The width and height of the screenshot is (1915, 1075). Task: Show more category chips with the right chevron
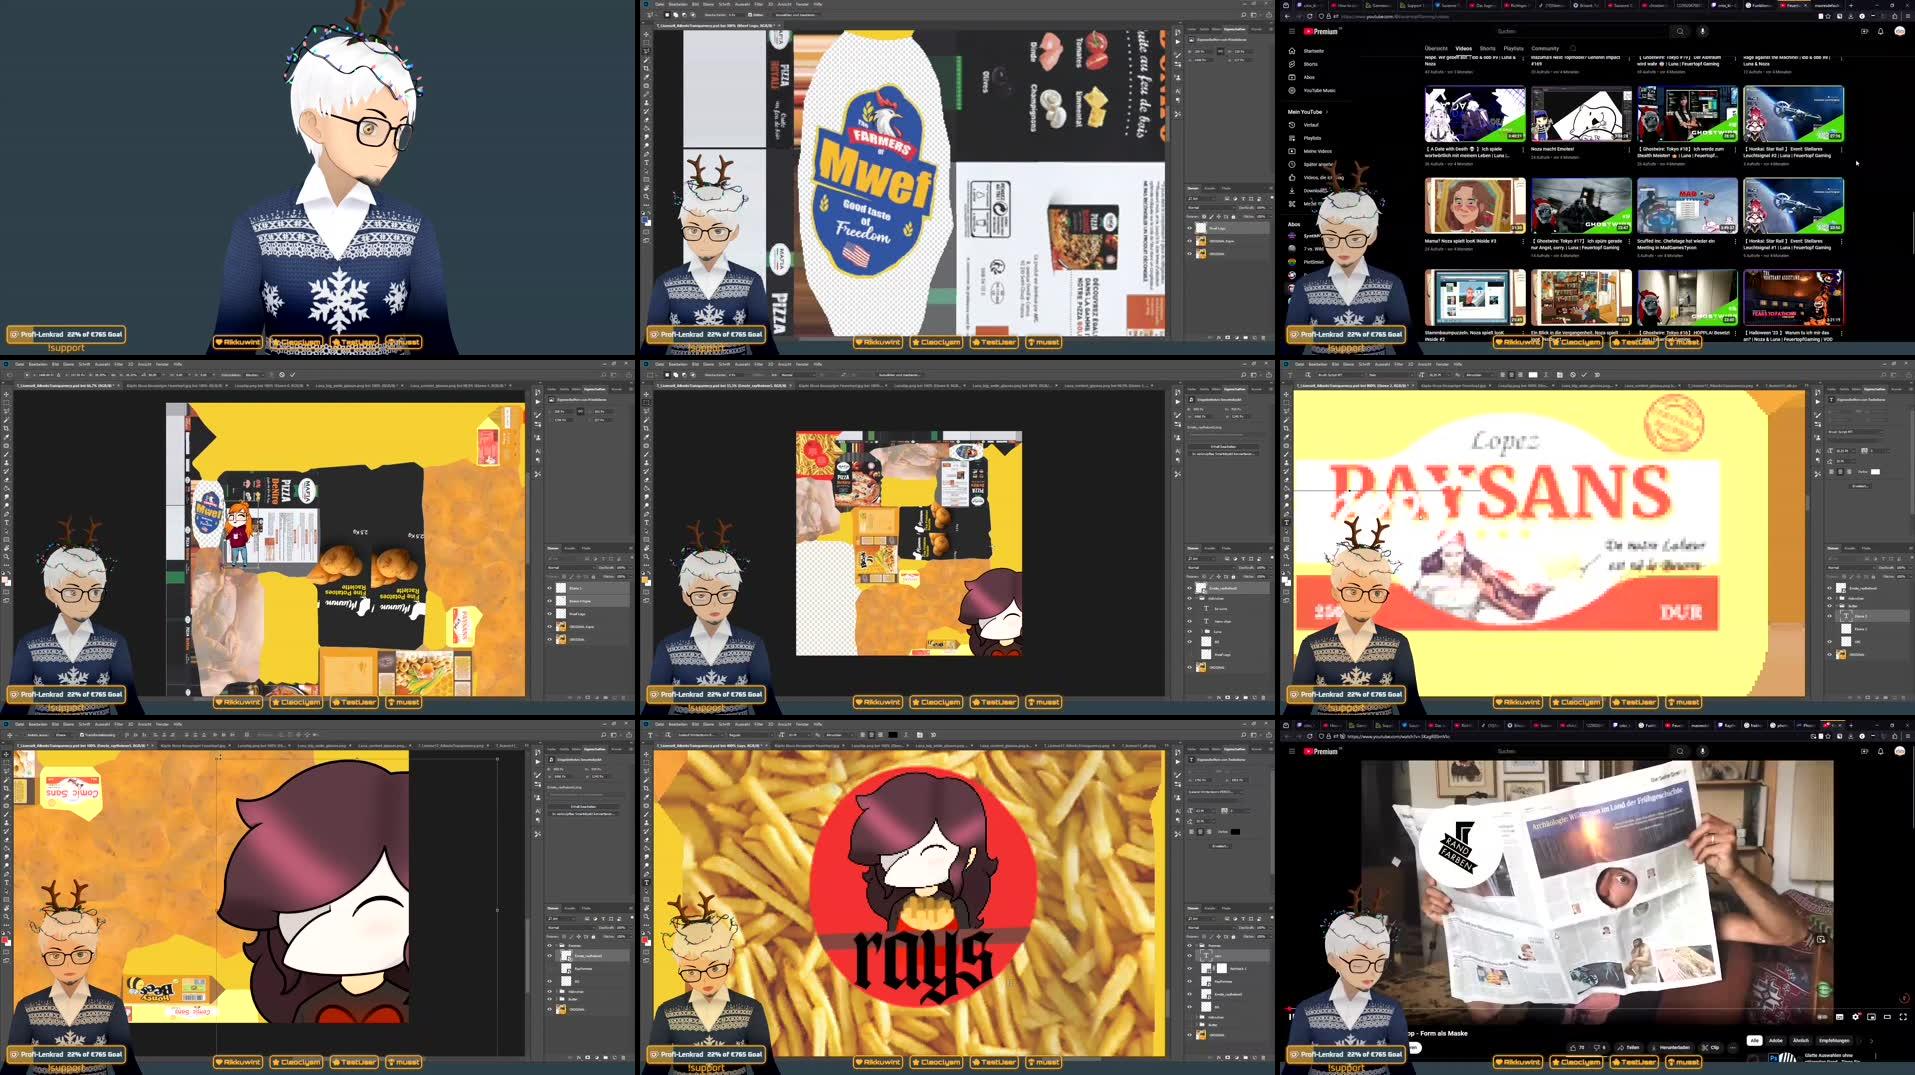pos(1871,1040)
